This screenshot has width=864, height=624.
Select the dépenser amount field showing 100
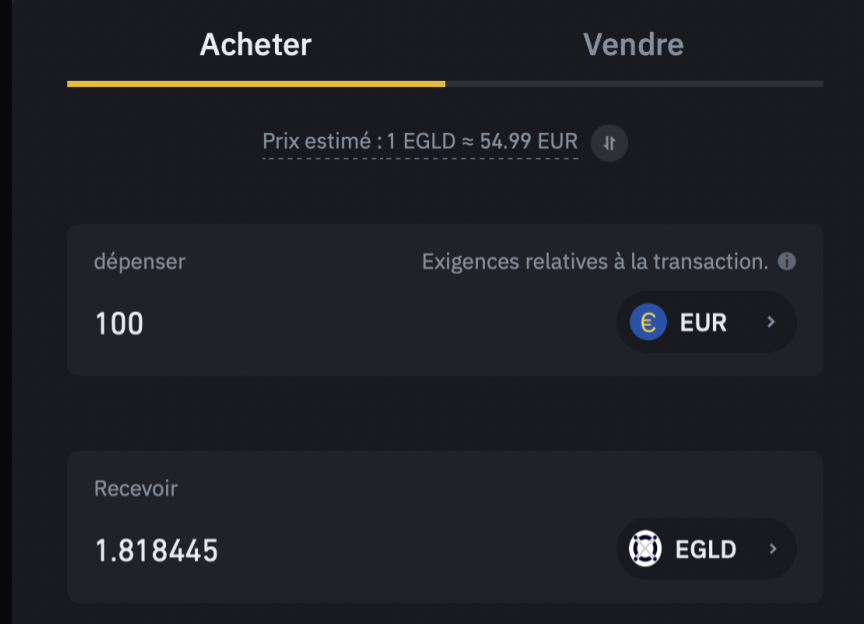pyautogui.click(x=119, y=322)
